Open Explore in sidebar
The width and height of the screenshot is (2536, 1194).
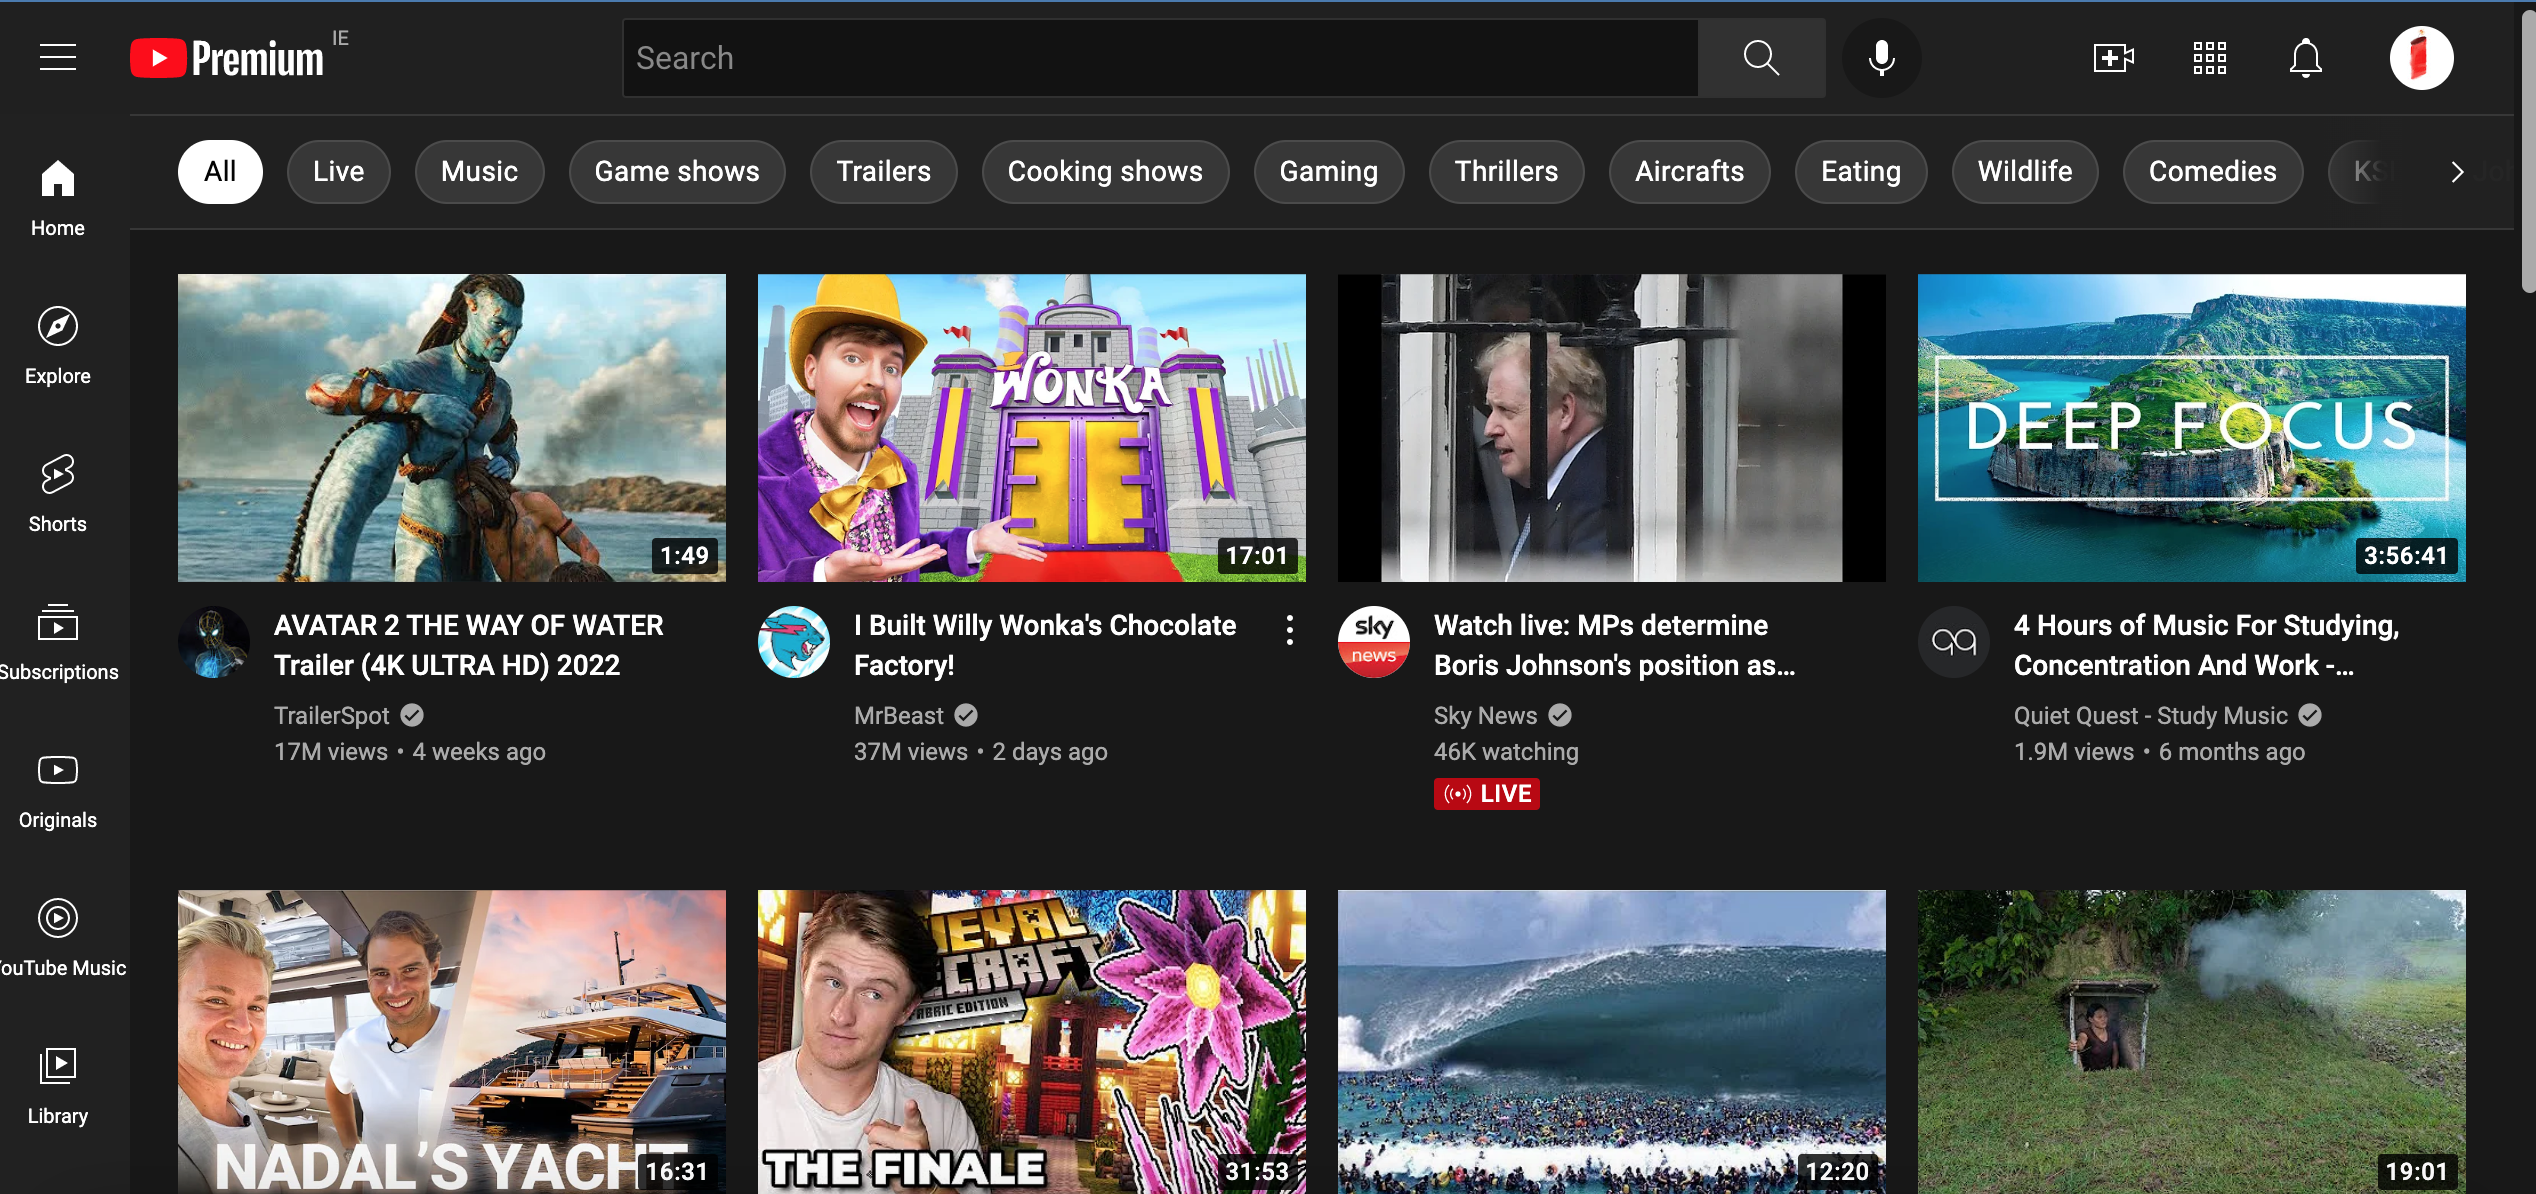tap(58, 346)
